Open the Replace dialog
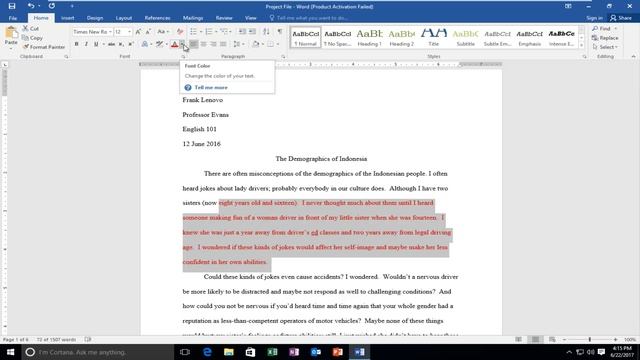This screenshot has height=360, width=640. (605, 38)
